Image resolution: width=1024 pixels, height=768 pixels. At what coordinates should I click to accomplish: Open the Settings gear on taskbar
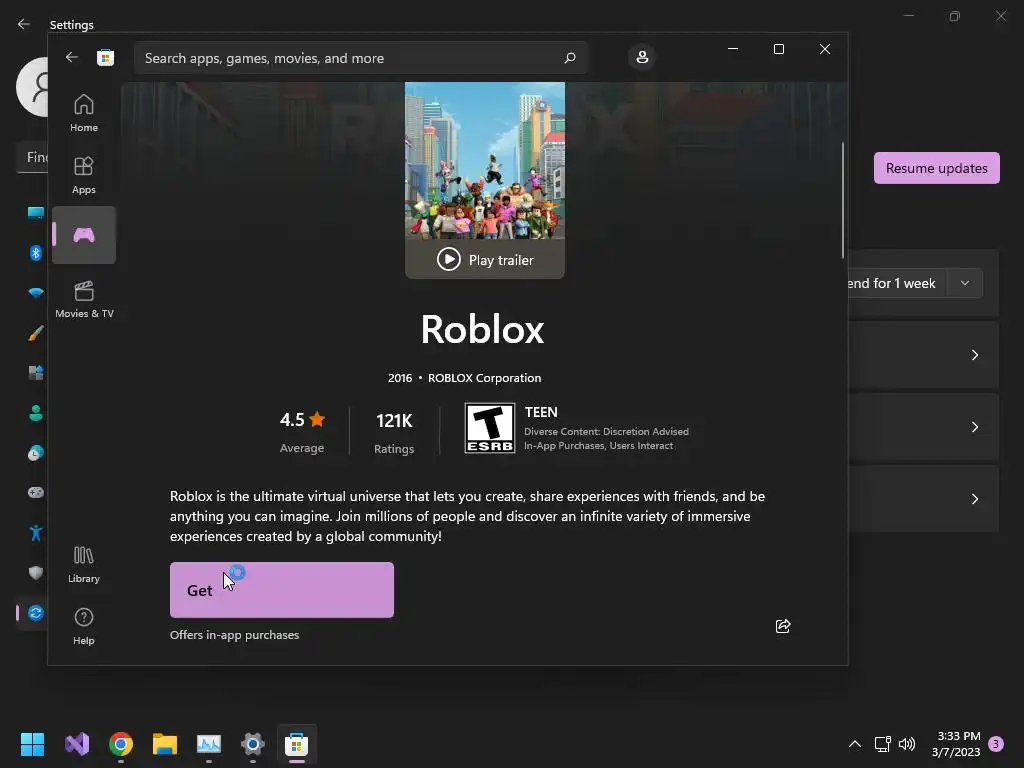[253, 744]
